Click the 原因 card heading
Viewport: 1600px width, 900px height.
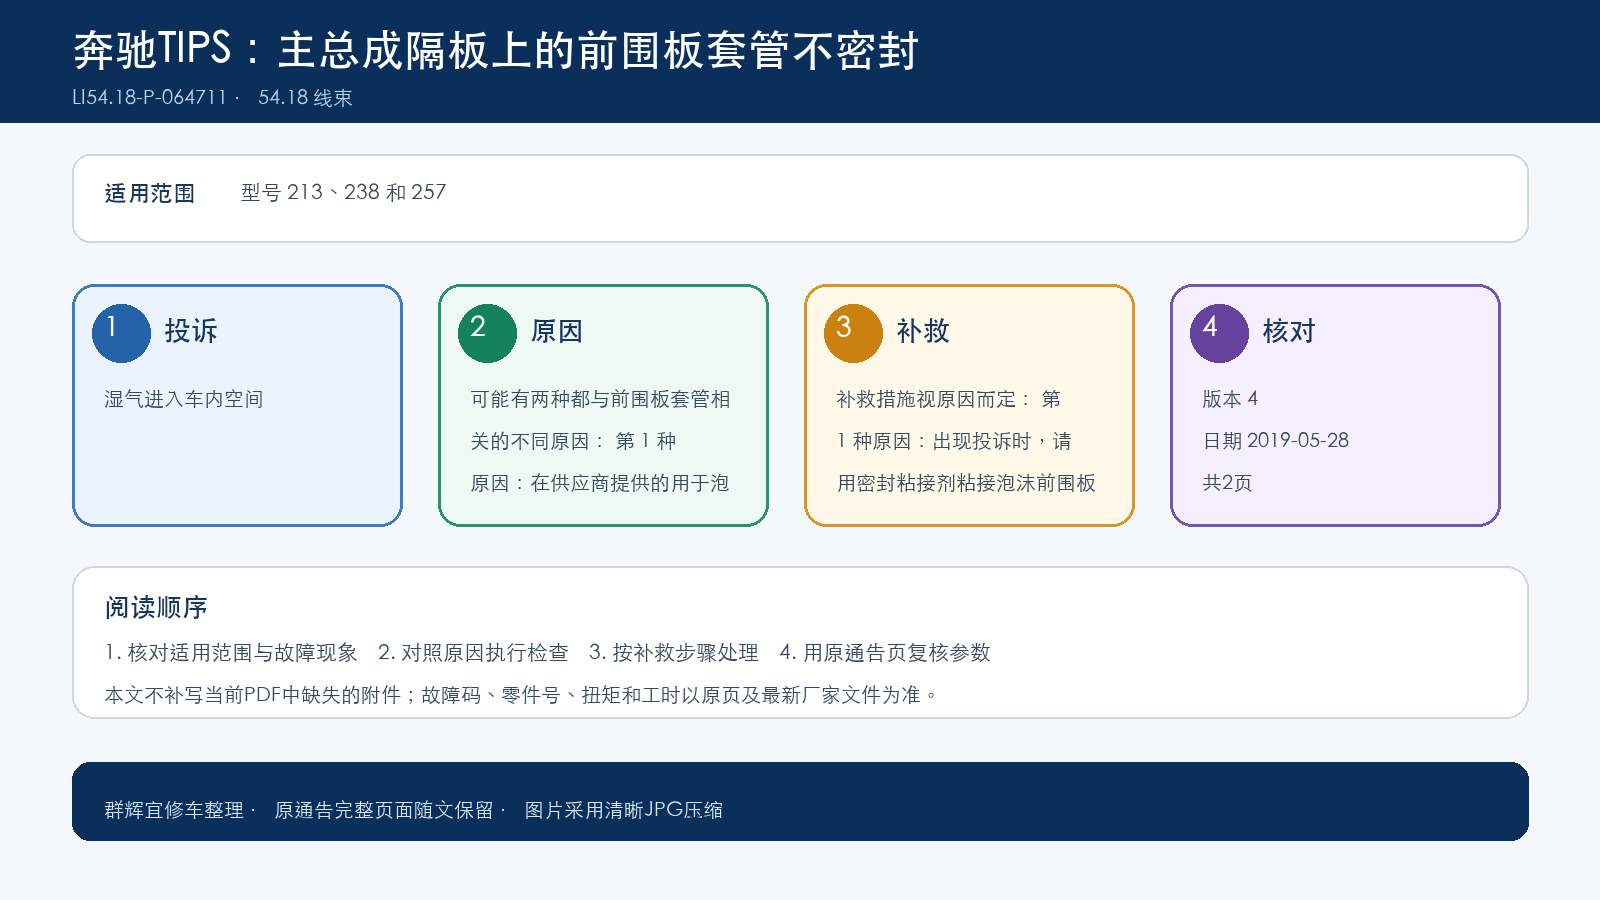click(x=557, y=331)
